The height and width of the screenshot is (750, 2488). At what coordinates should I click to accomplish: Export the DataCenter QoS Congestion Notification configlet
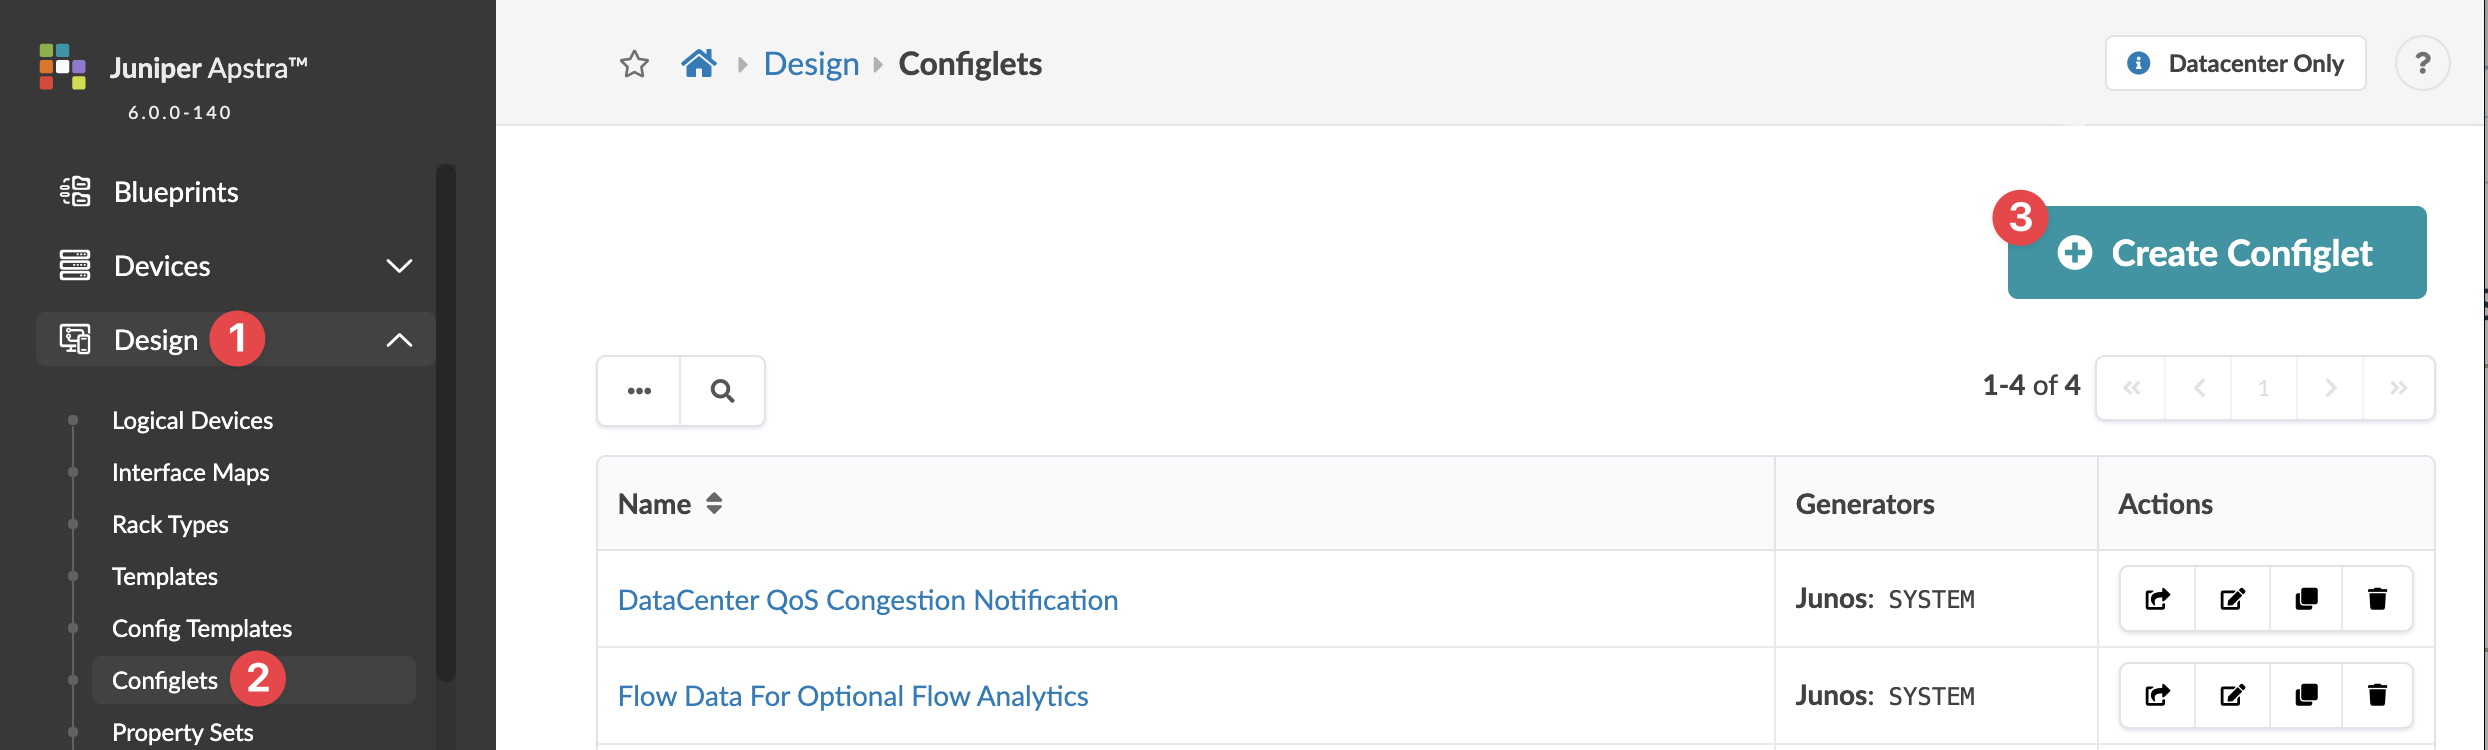click(x=2157, y=599)
